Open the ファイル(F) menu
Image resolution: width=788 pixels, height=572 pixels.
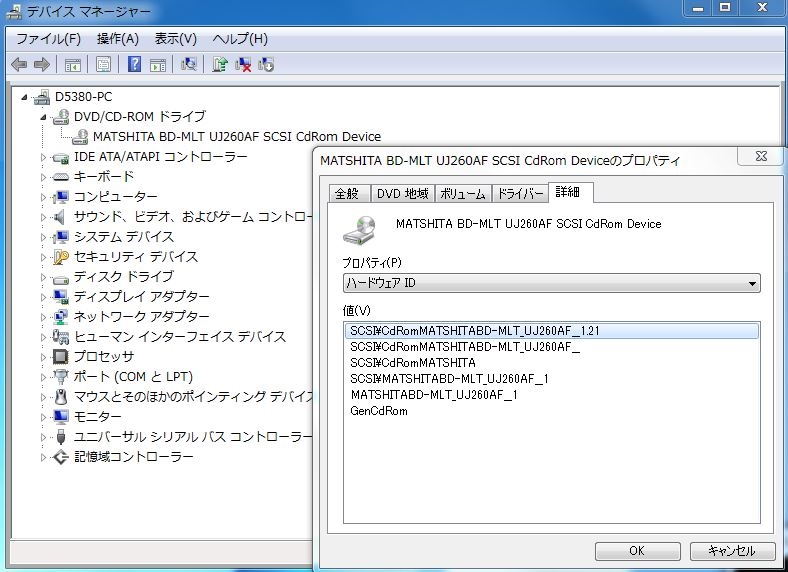tap(48, 39)
